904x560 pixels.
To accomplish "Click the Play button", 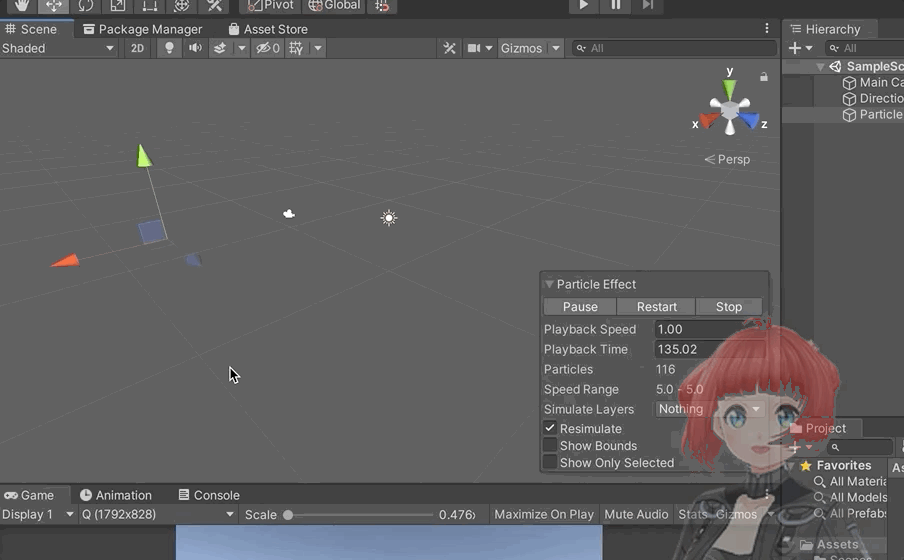I will point(583,6).
